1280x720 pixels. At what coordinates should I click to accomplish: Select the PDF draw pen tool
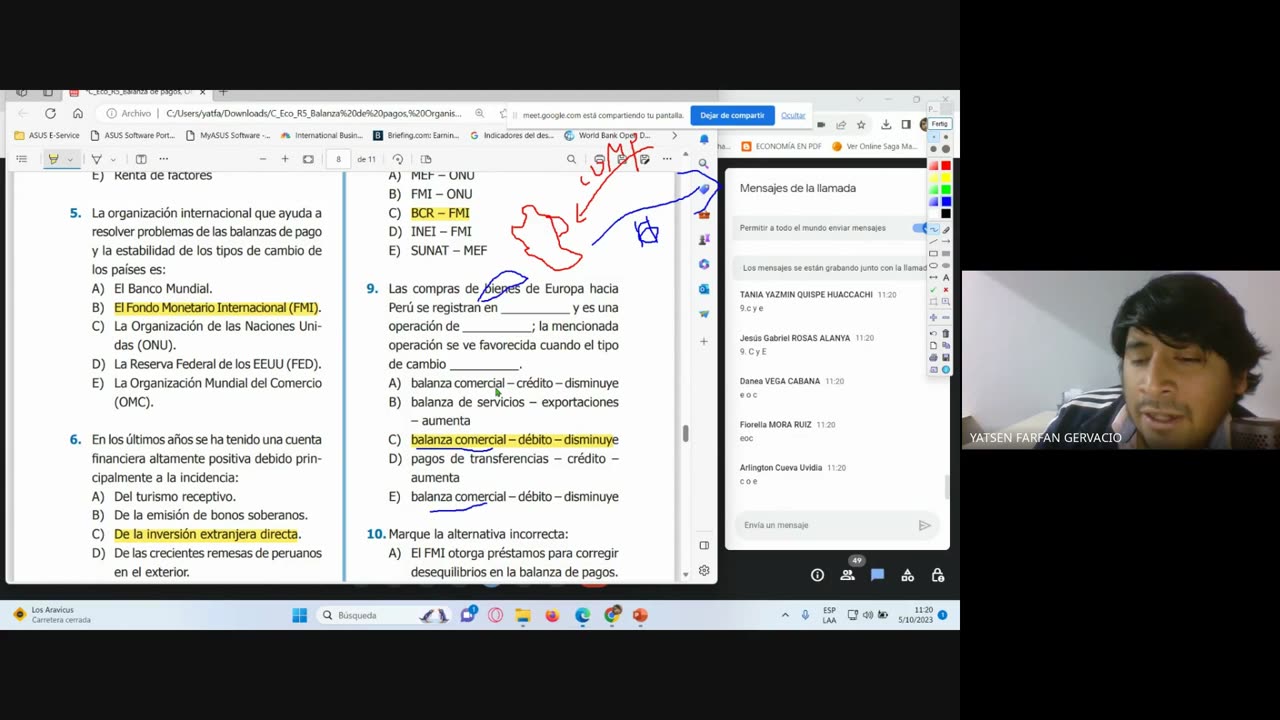pyautogui.click(x=96, y=159)
